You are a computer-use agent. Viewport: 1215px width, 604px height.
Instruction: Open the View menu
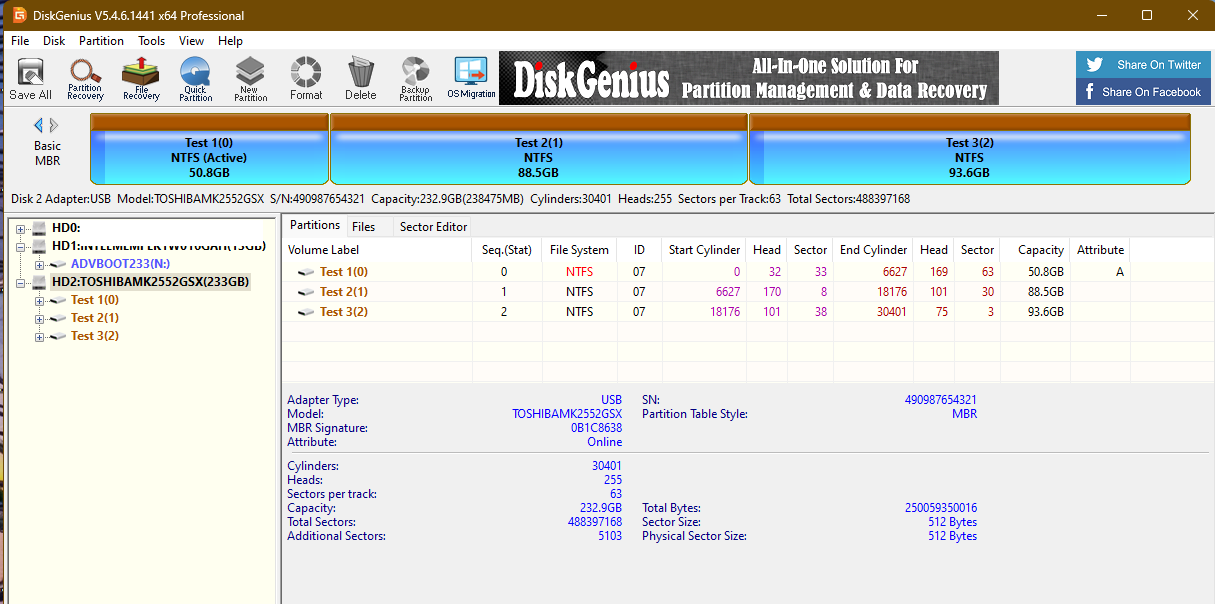pyautogui.click(x=191, y=41)
